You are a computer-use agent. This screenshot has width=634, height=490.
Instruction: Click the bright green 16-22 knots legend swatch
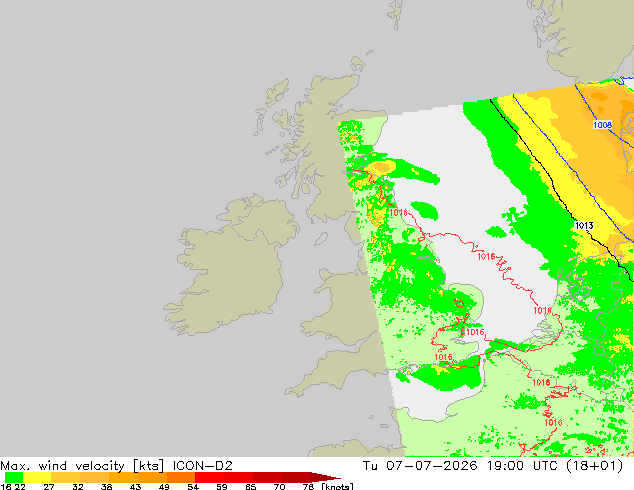13,477
